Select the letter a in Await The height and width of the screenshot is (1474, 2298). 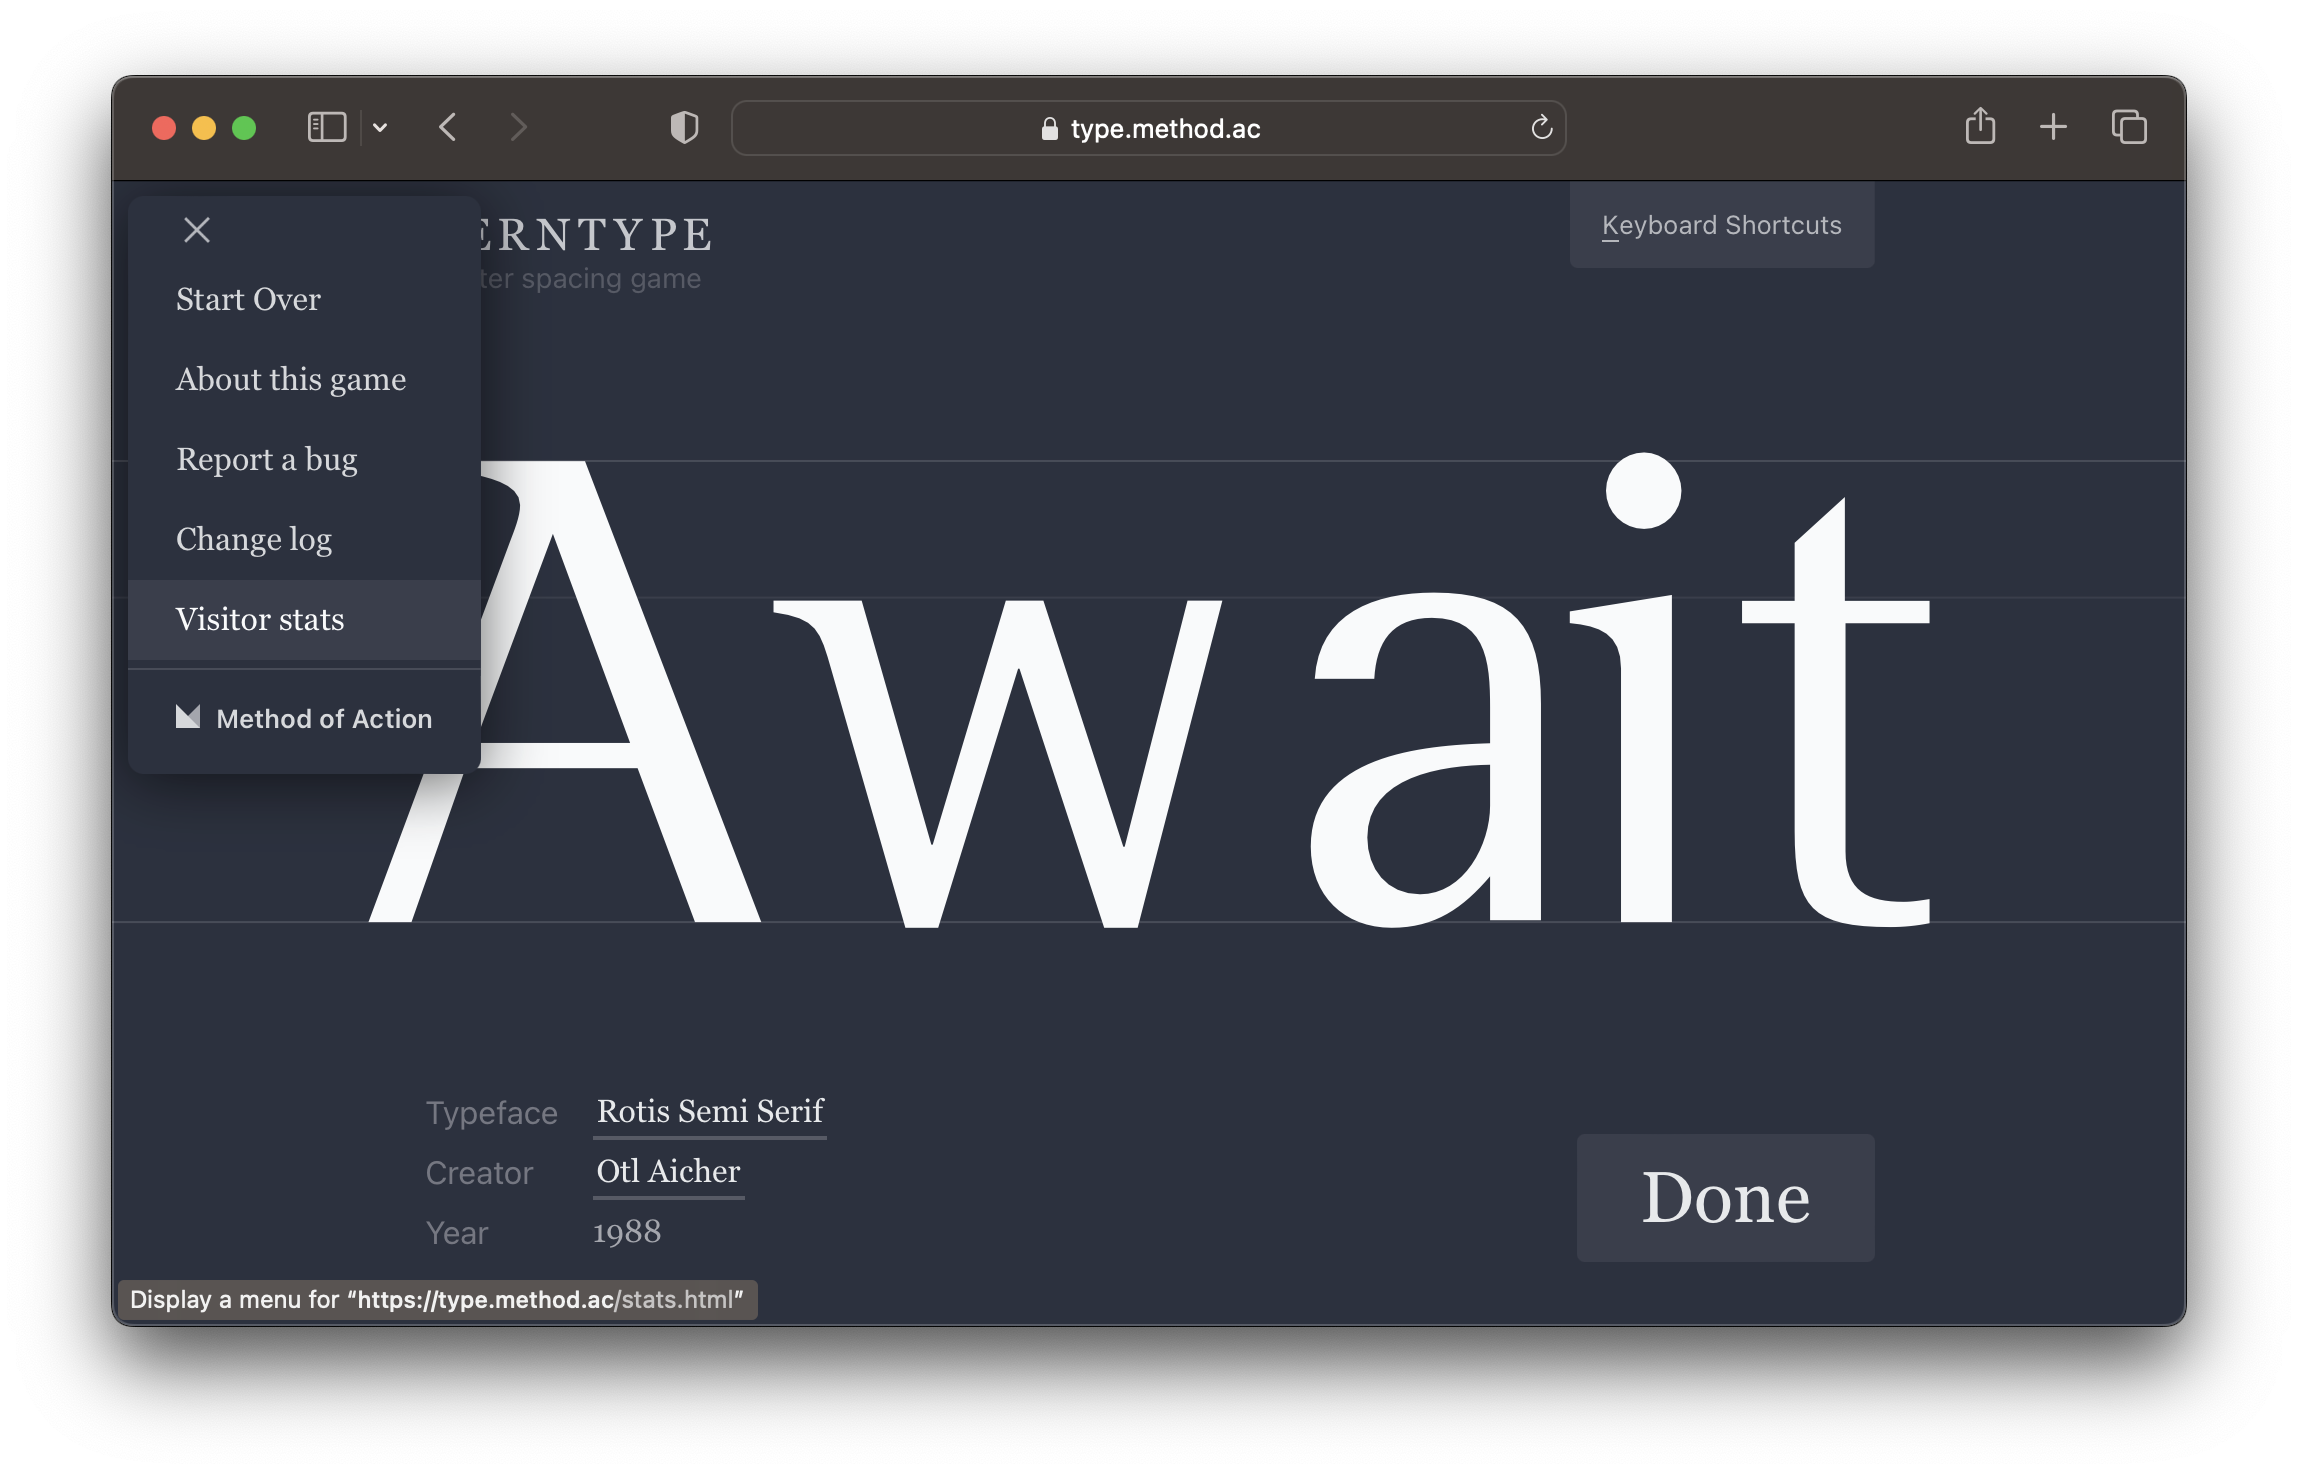click(x=1426, y=760)
